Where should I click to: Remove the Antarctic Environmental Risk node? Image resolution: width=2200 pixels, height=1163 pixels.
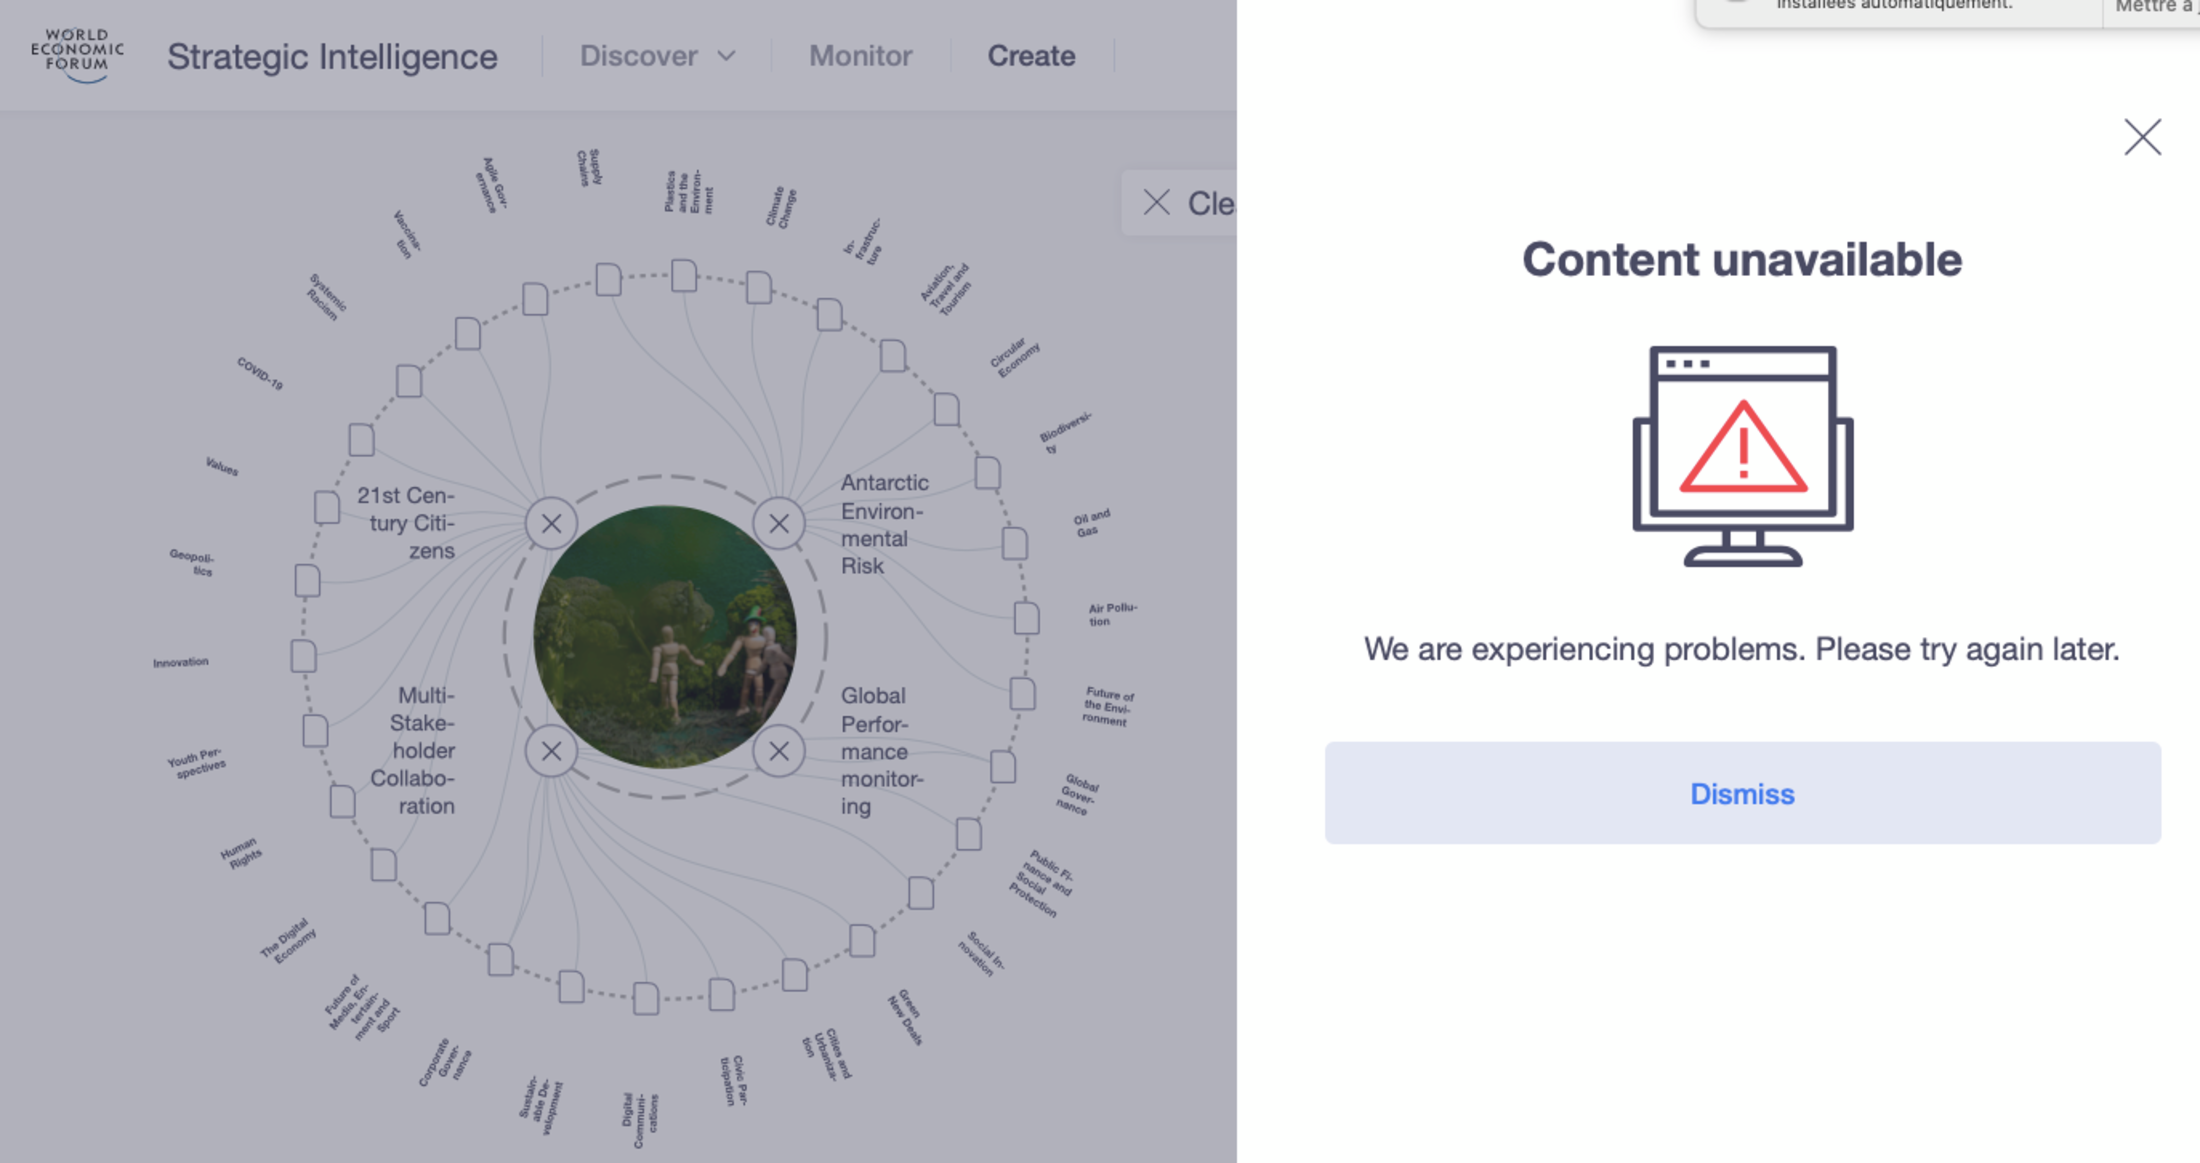[779, 523]
